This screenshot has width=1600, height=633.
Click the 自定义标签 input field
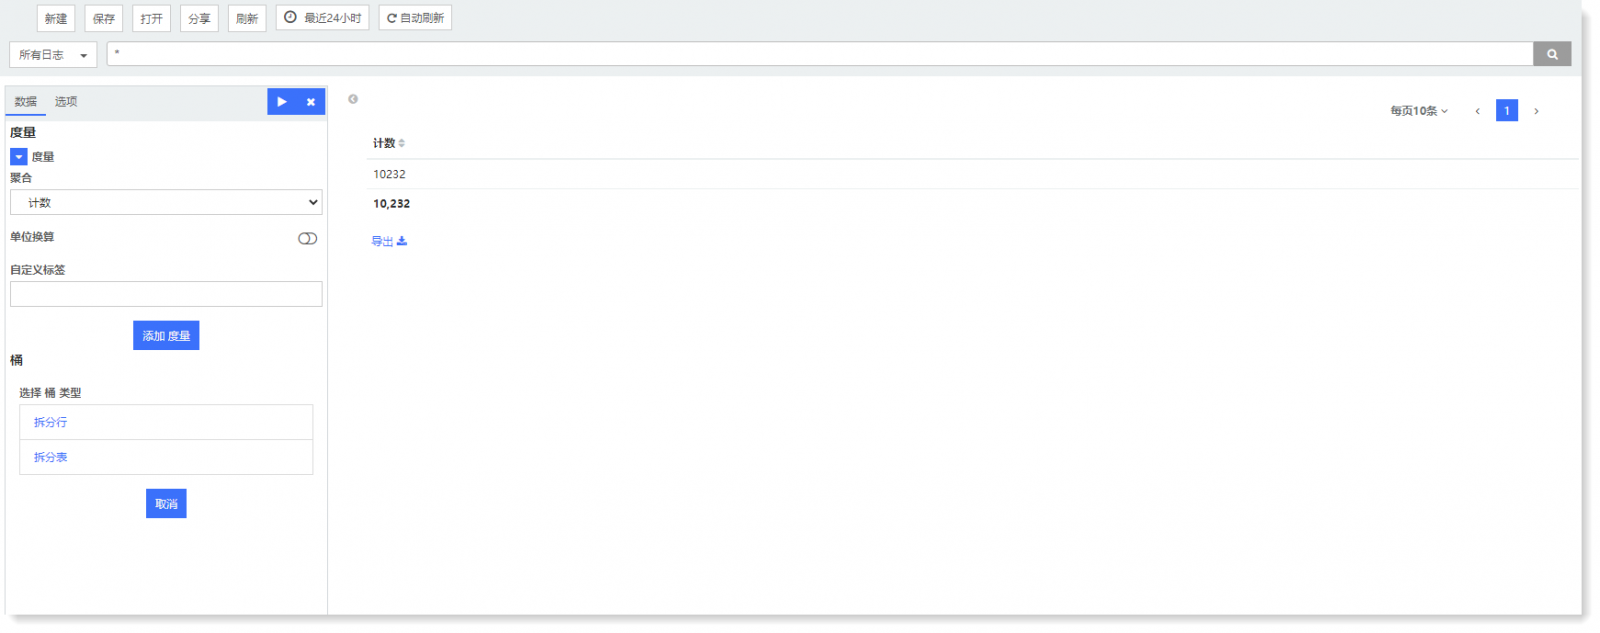pyautogui.click(x=166, y=294)
